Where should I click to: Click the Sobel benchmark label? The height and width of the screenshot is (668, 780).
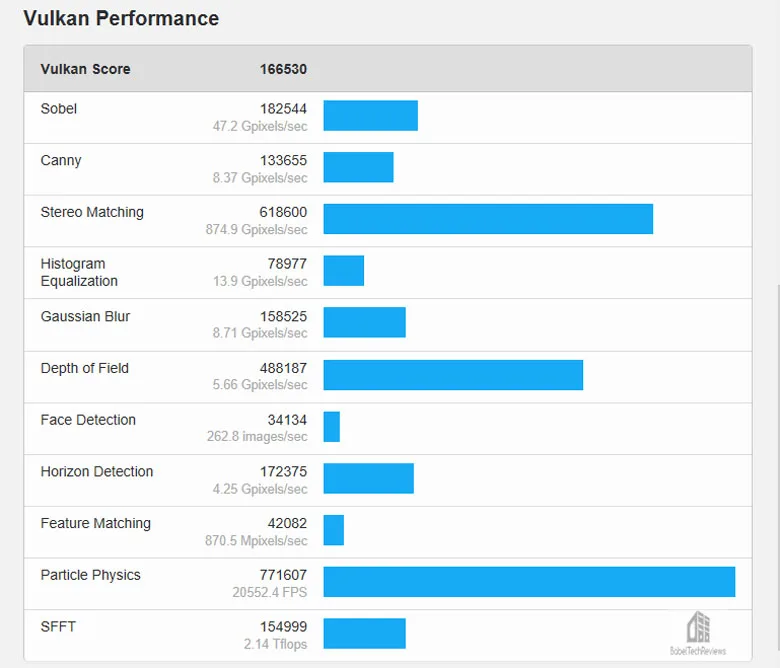59,108
